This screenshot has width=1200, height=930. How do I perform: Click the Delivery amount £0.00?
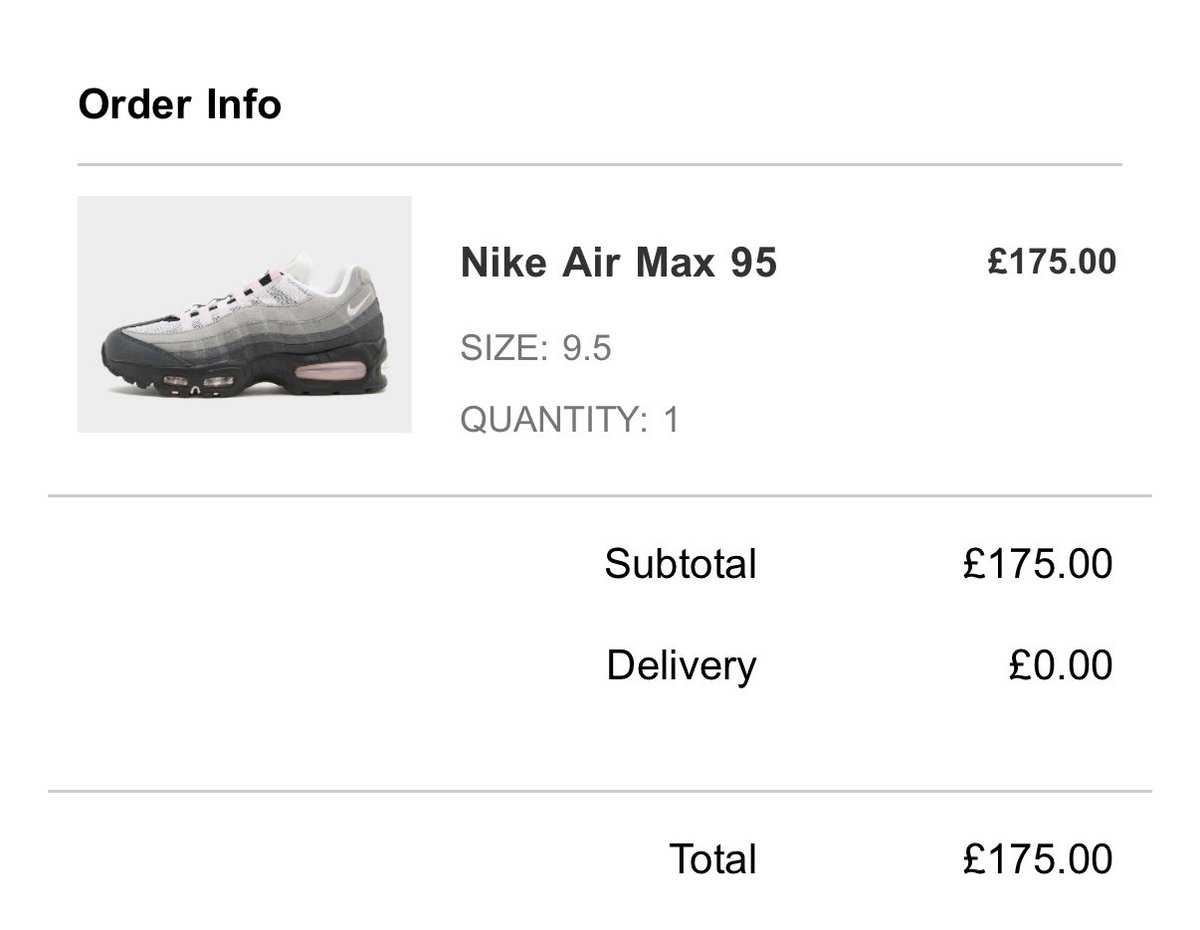[x=1060, y=665]
